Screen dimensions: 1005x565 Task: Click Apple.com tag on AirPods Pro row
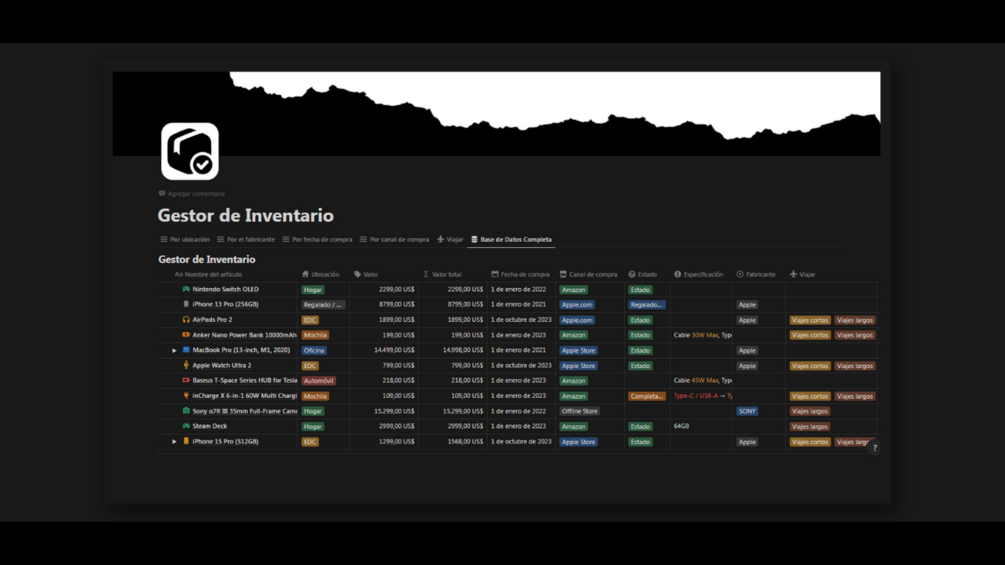pos(577,320)
